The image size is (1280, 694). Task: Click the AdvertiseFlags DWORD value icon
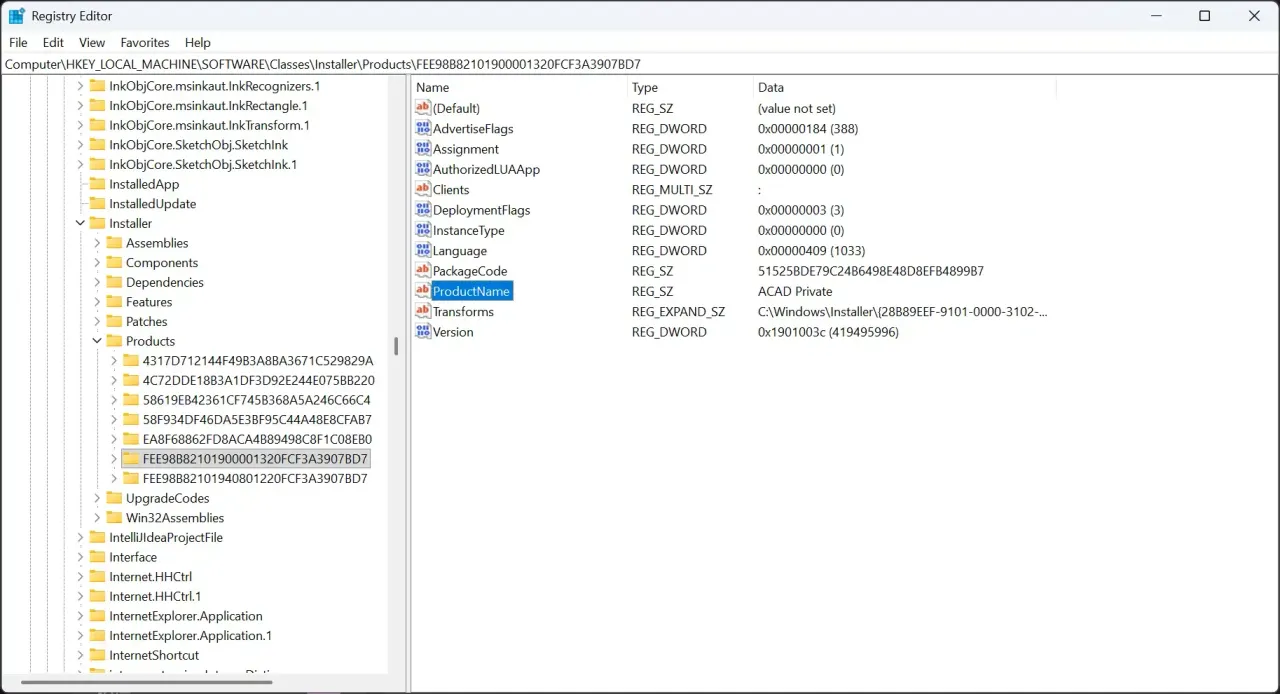423,129
